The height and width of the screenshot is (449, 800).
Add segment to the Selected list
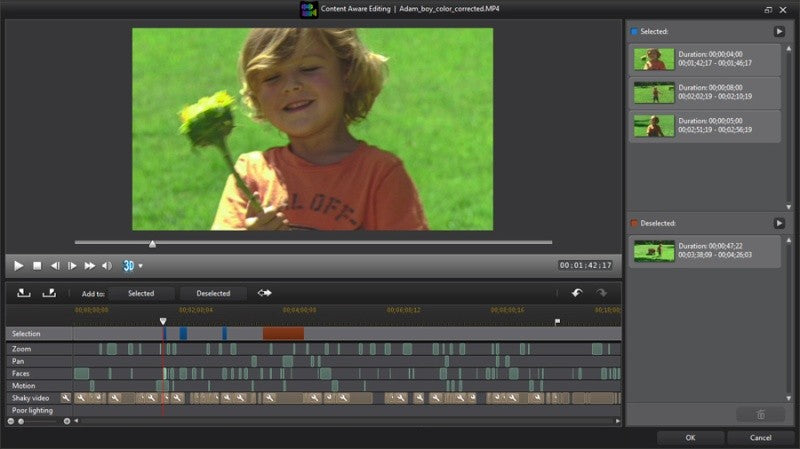tap(141, 293)
